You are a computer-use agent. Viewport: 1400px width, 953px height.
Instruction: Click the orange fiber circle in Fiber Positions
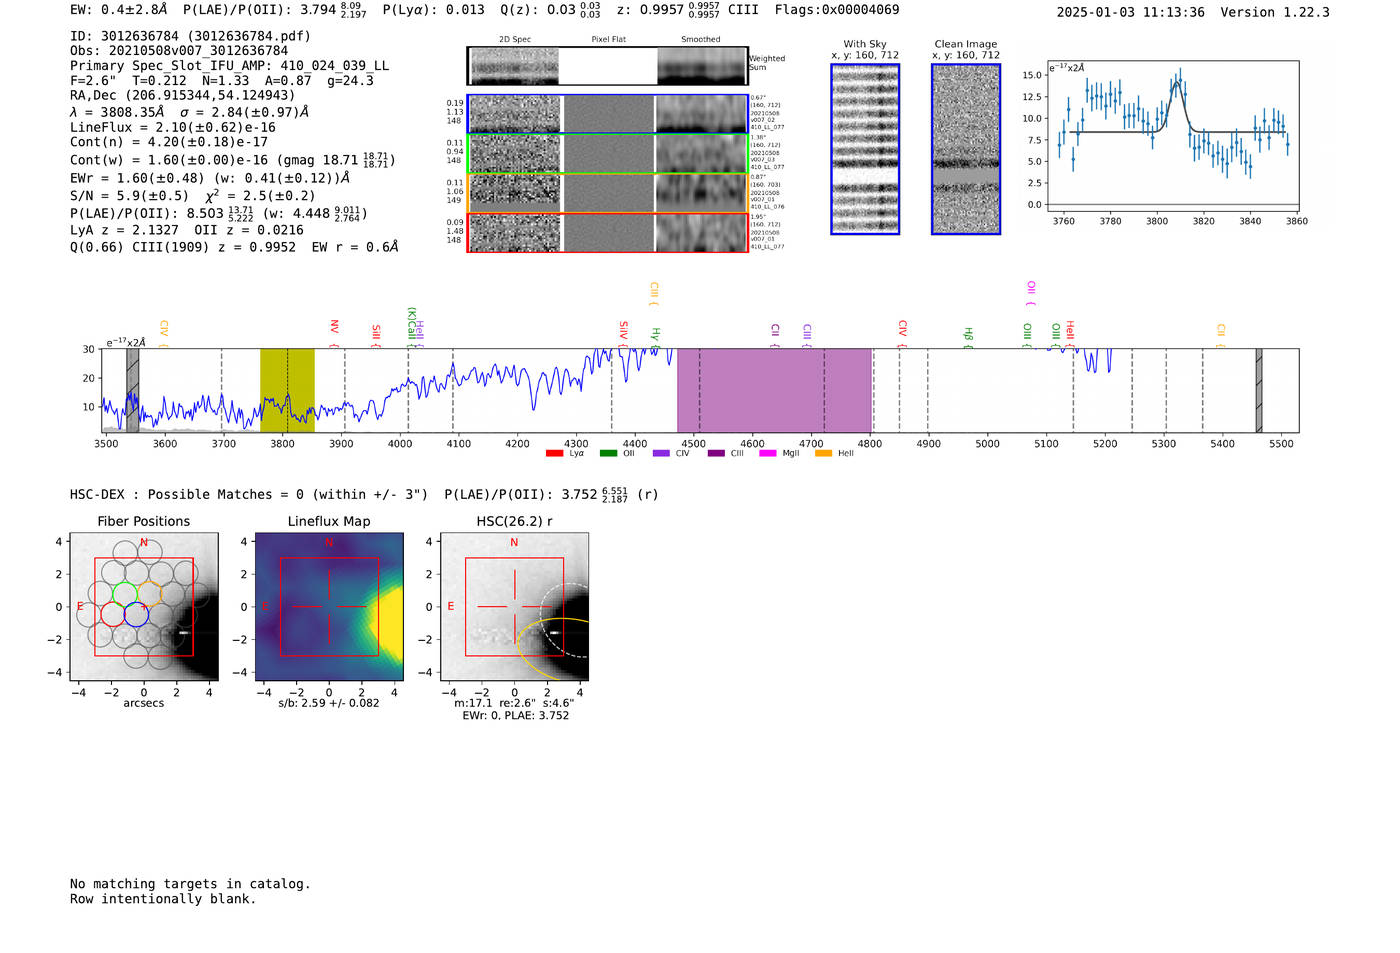point(149,593)
